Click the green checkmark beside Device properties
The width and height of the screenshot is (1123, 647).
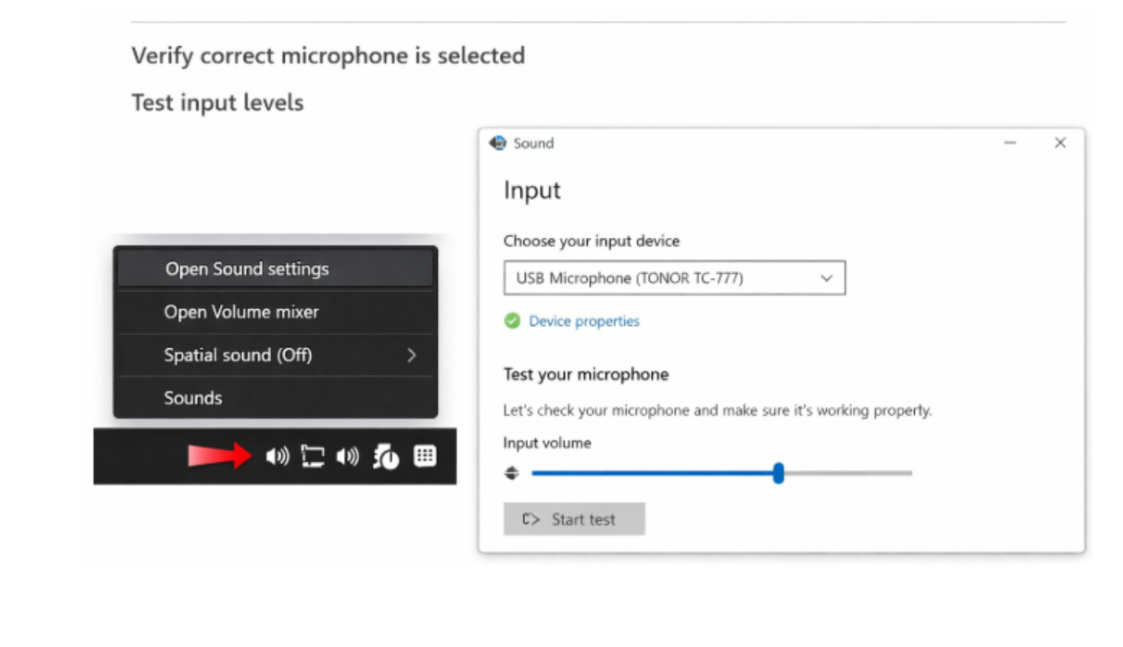512,321
